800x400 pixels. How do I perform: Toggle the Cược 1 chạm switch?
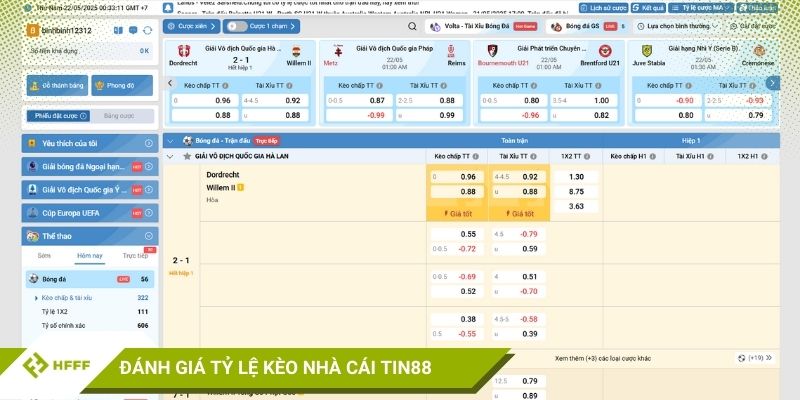point(237,26)
